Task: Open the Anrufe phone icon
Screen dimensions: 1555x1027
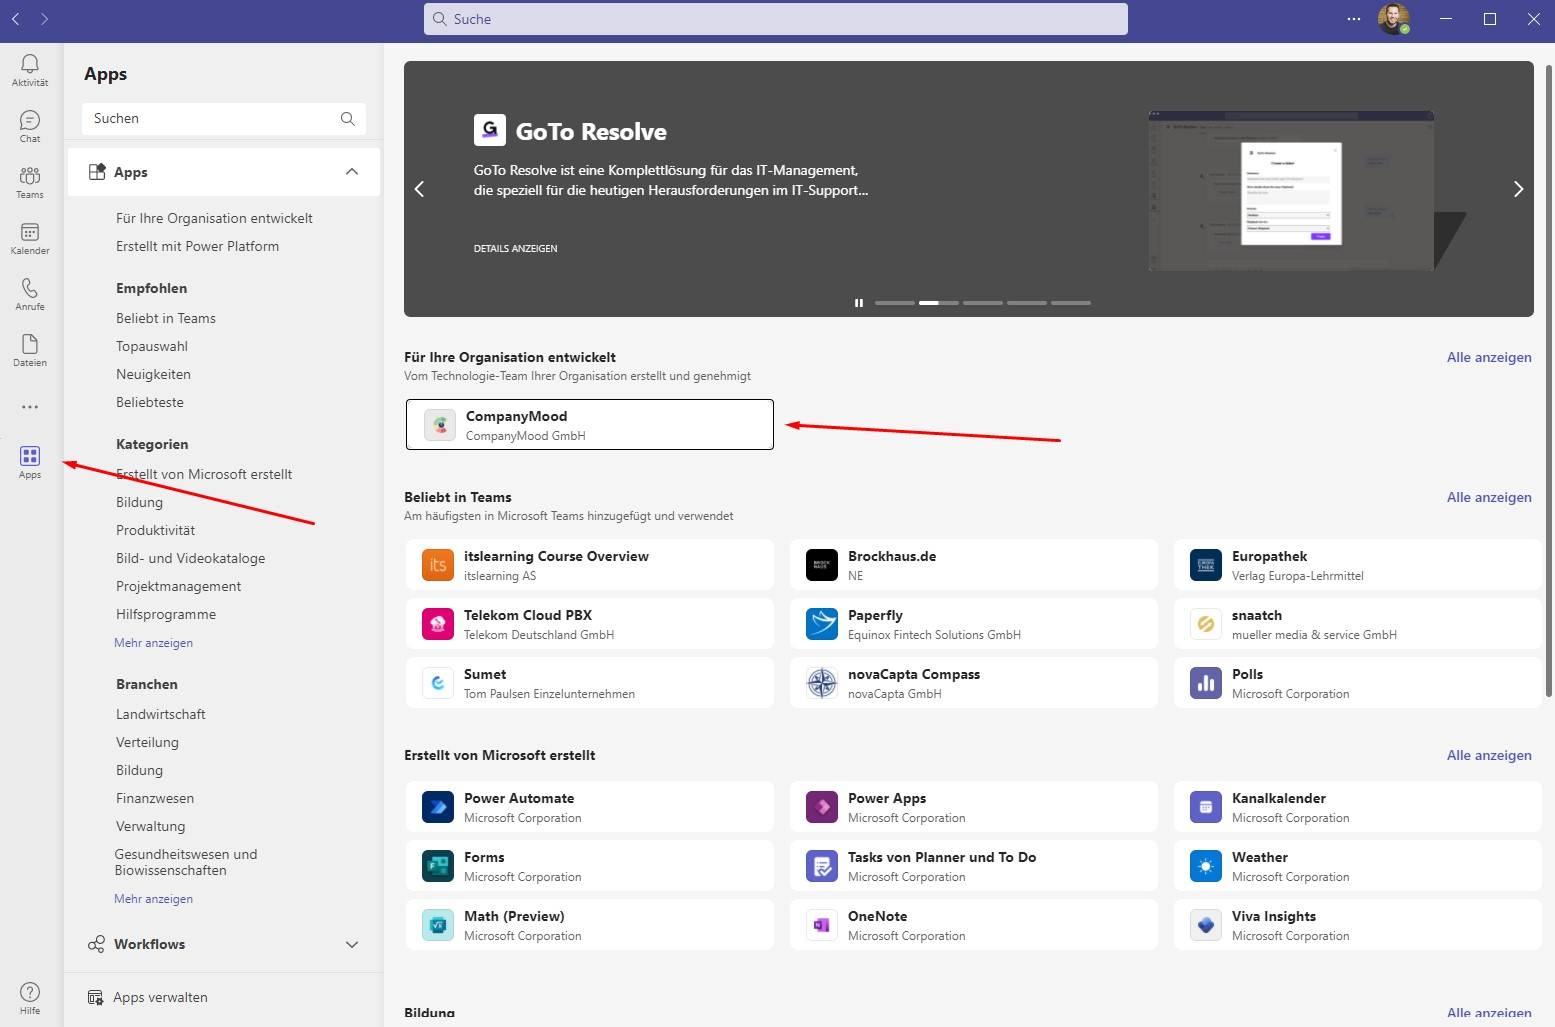Action: [x=30, y=288]
